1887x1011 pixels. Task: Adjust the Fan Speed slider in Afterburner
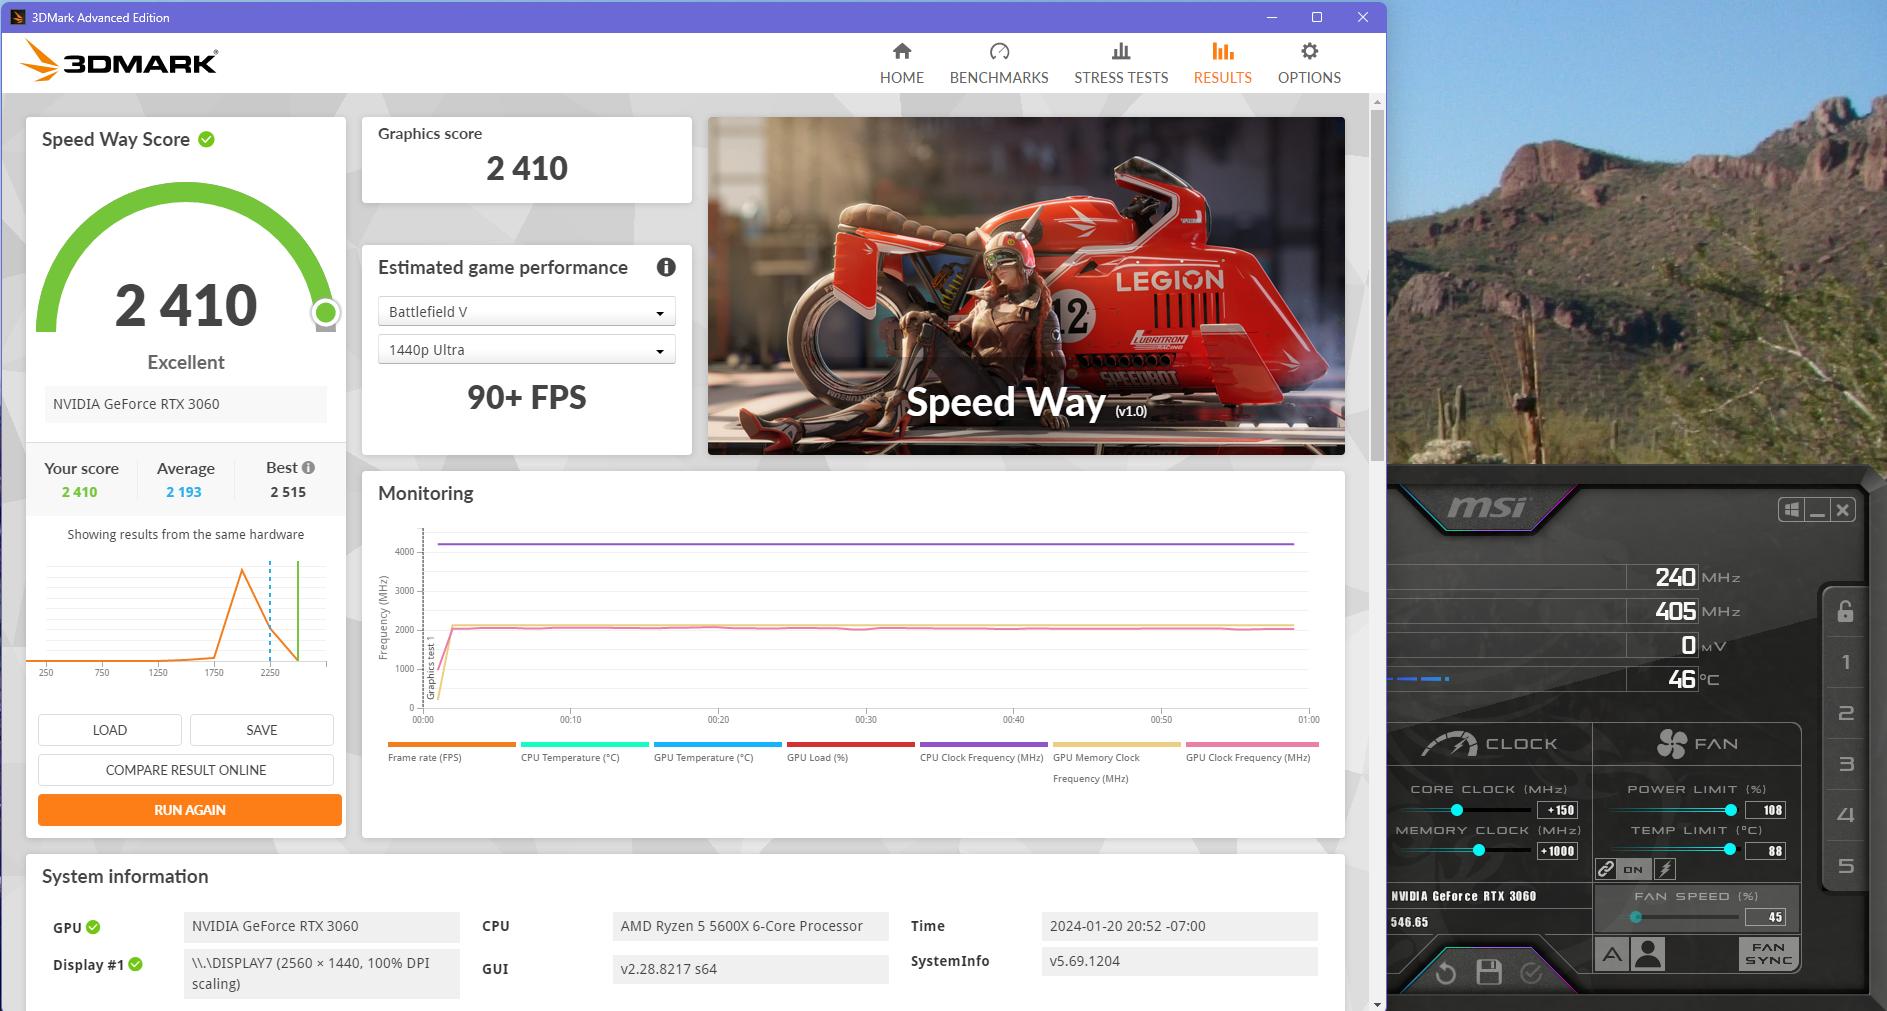click(1636, 917)
